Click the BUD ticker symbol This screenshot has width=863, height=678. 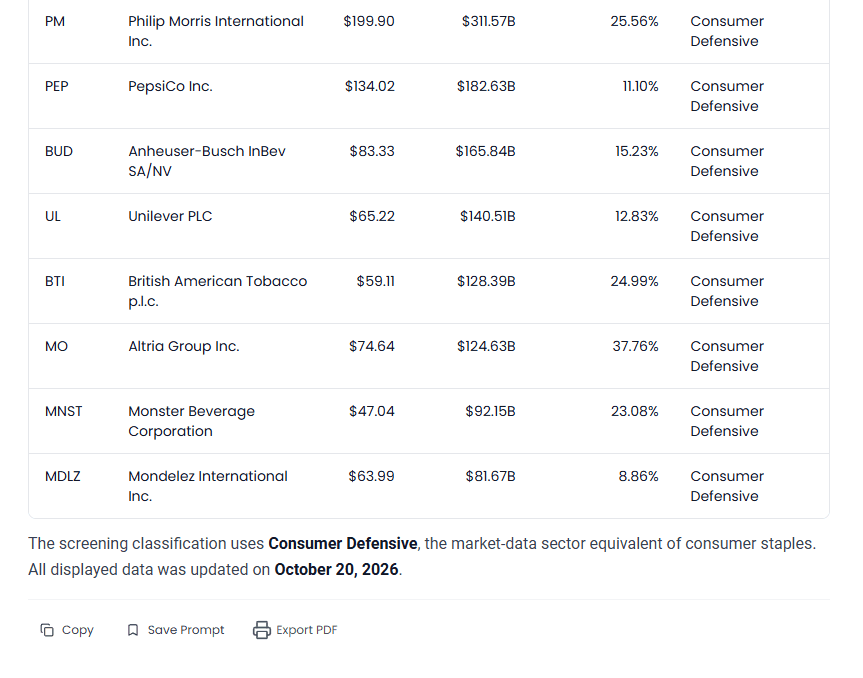tap(59, 151)
